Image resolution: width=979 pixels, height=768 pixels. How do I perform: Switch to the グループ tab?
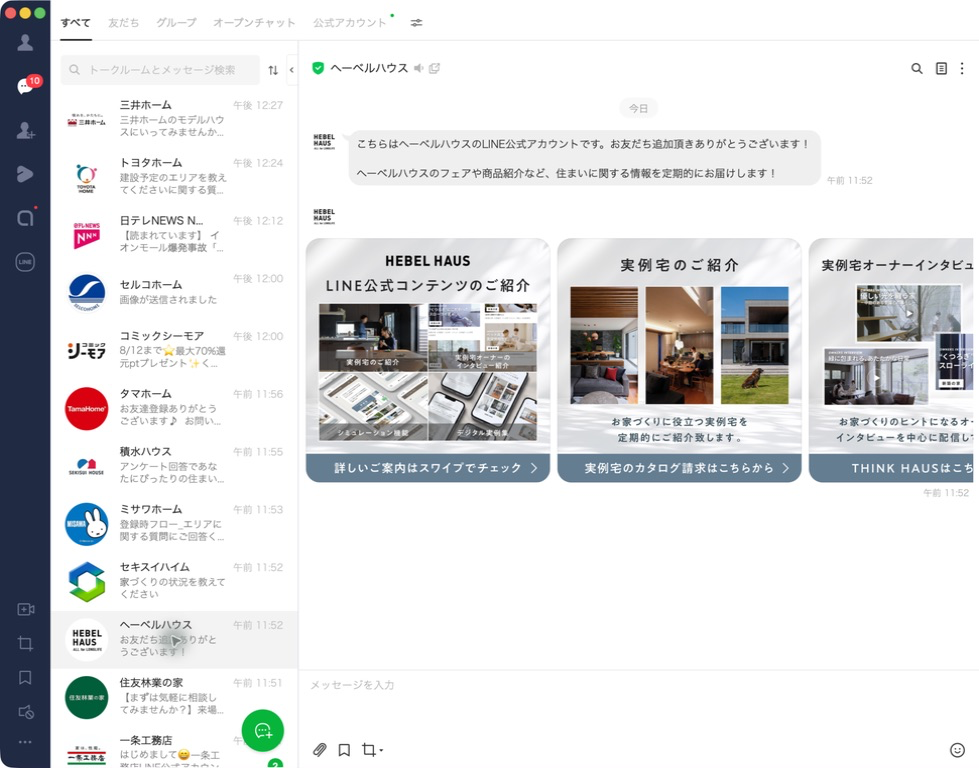[x=176, y=22]
